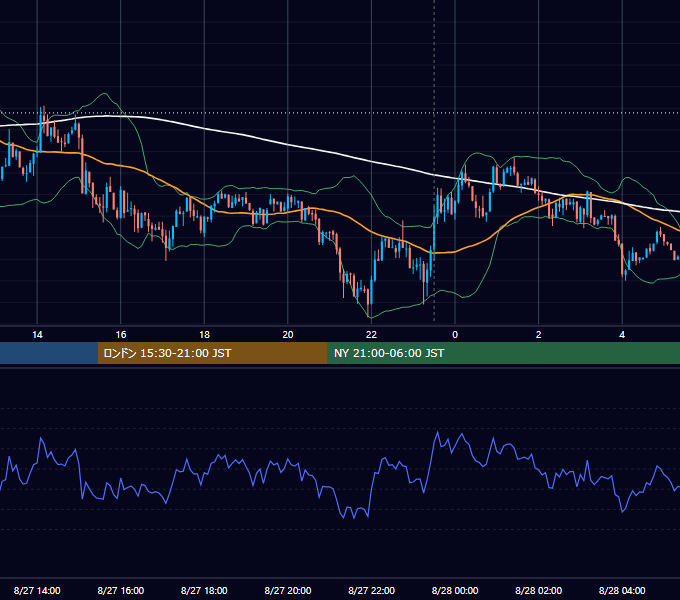Click the 8/28 04:00 date label
This screenshot has width=680, height=600.
point(622,590)
